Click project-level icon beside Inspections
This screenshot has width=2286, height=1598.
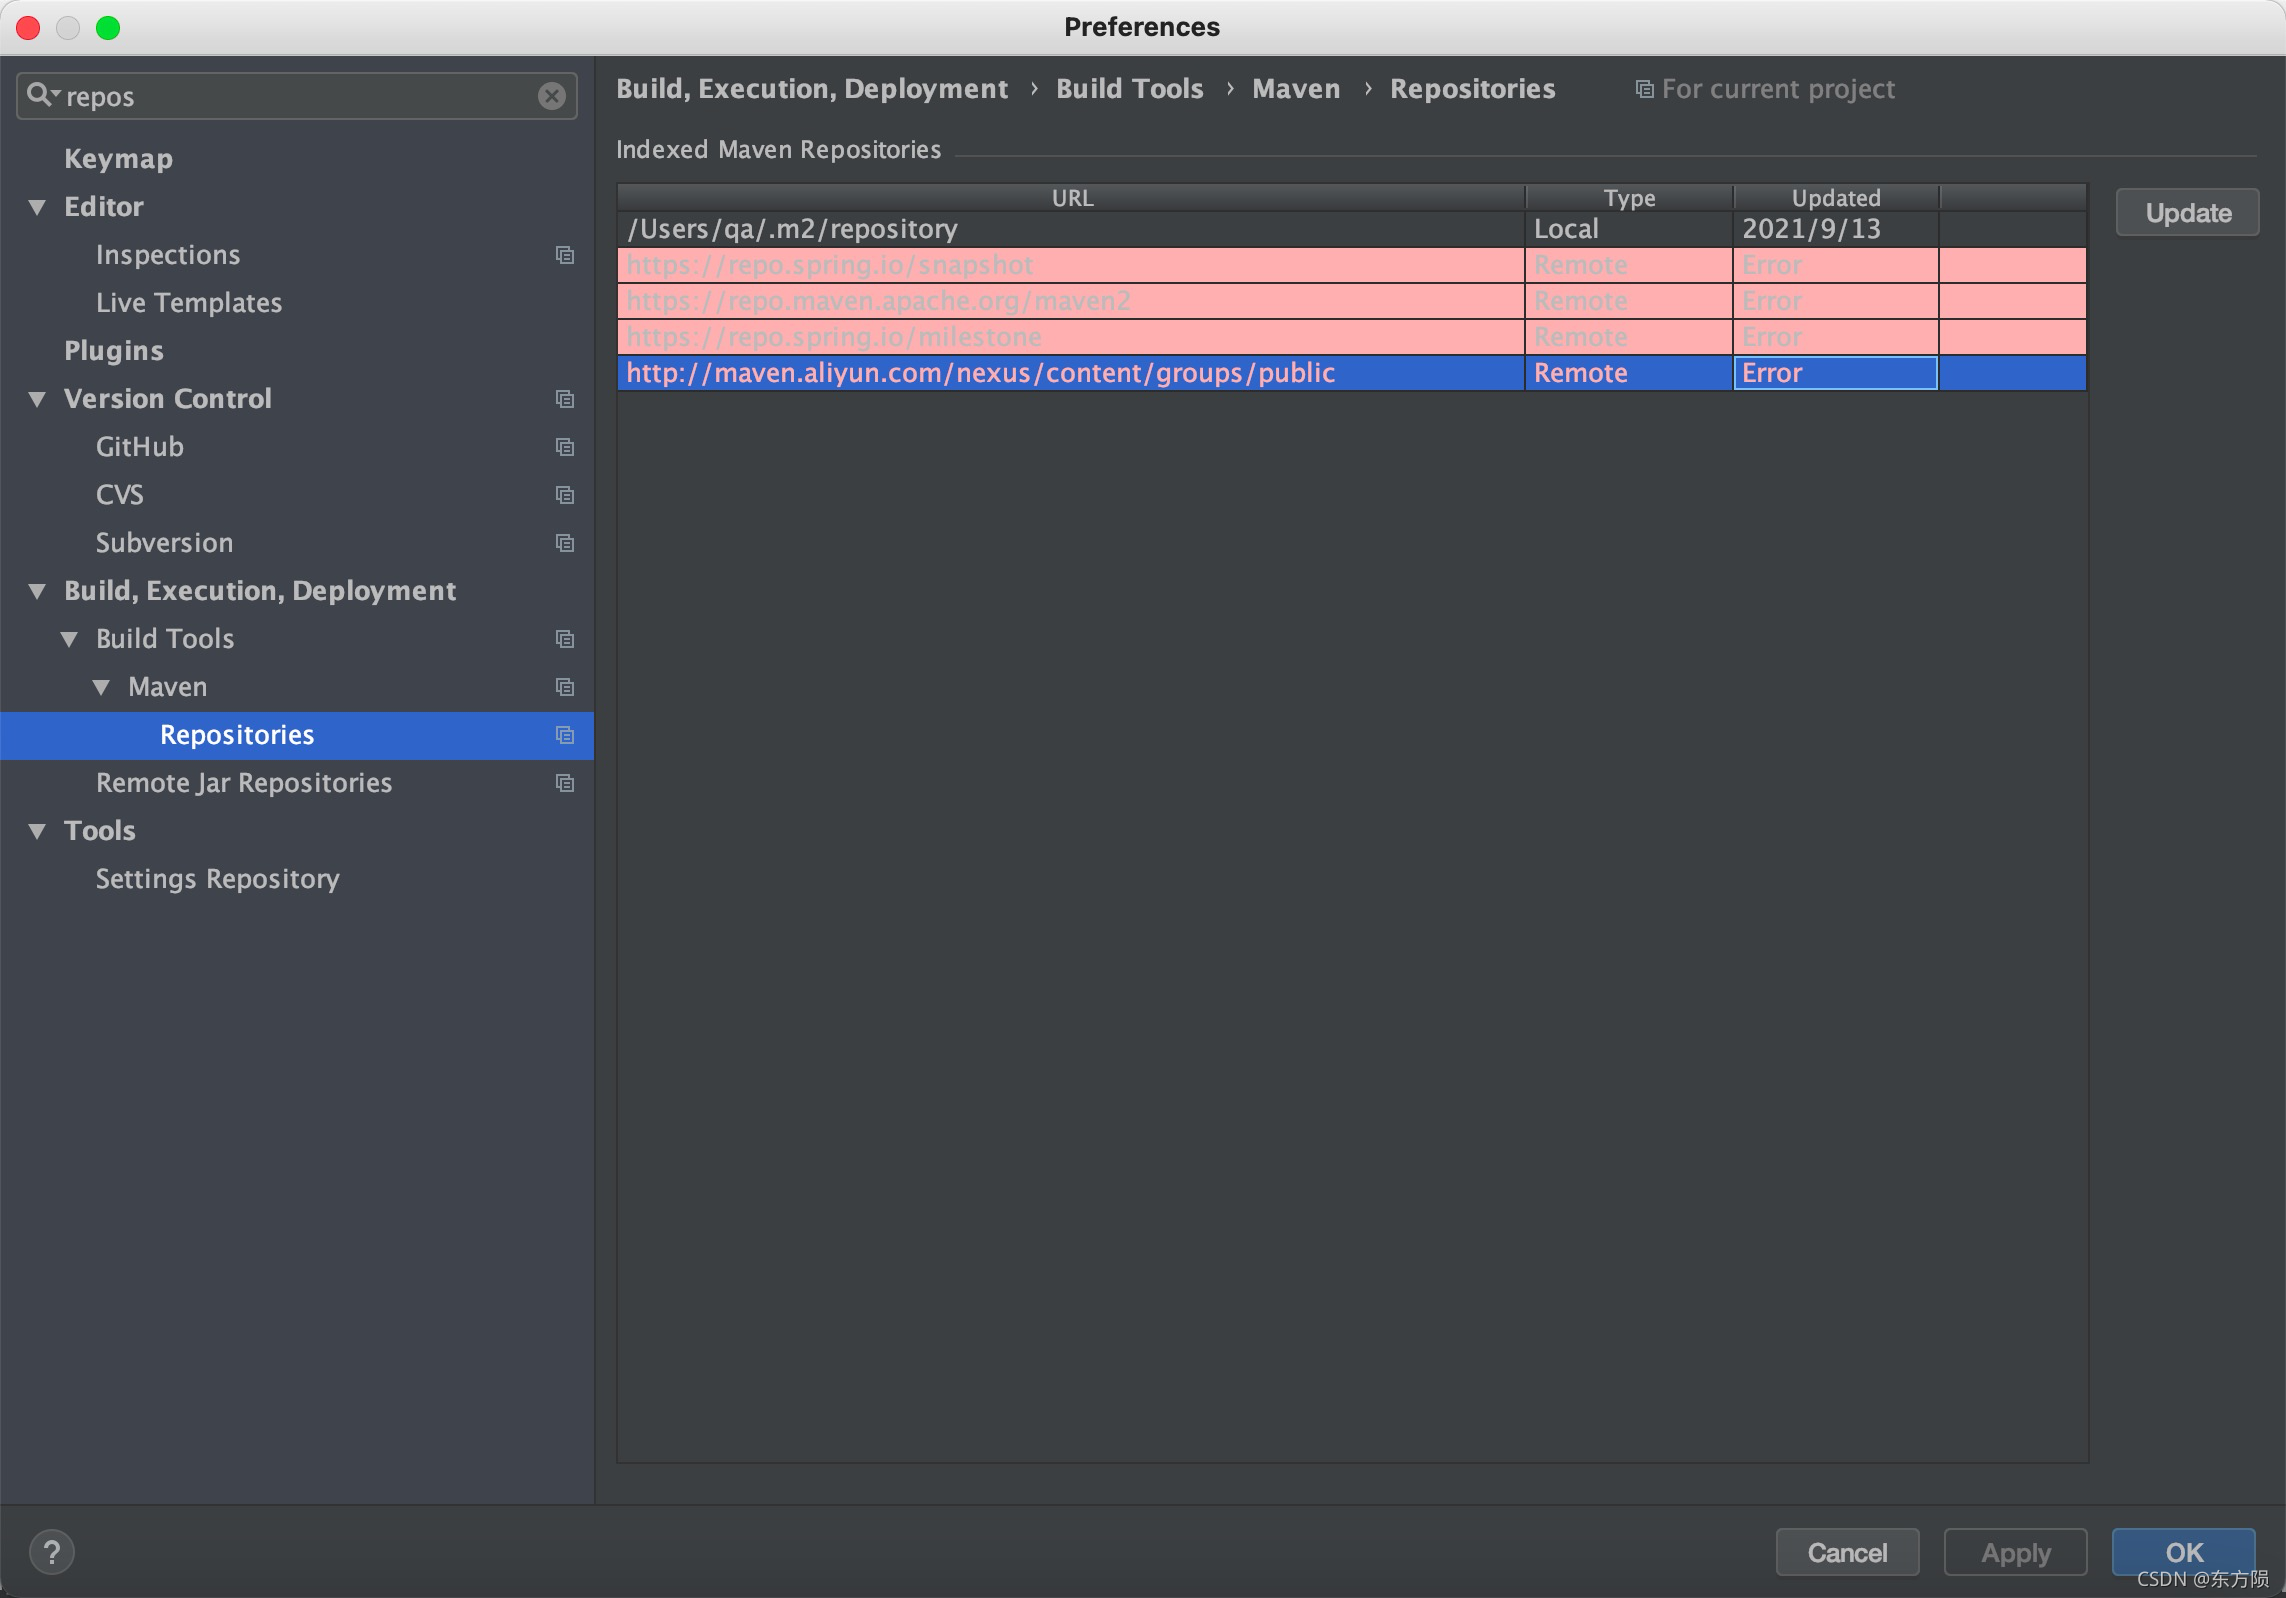[x=565, y=255]
